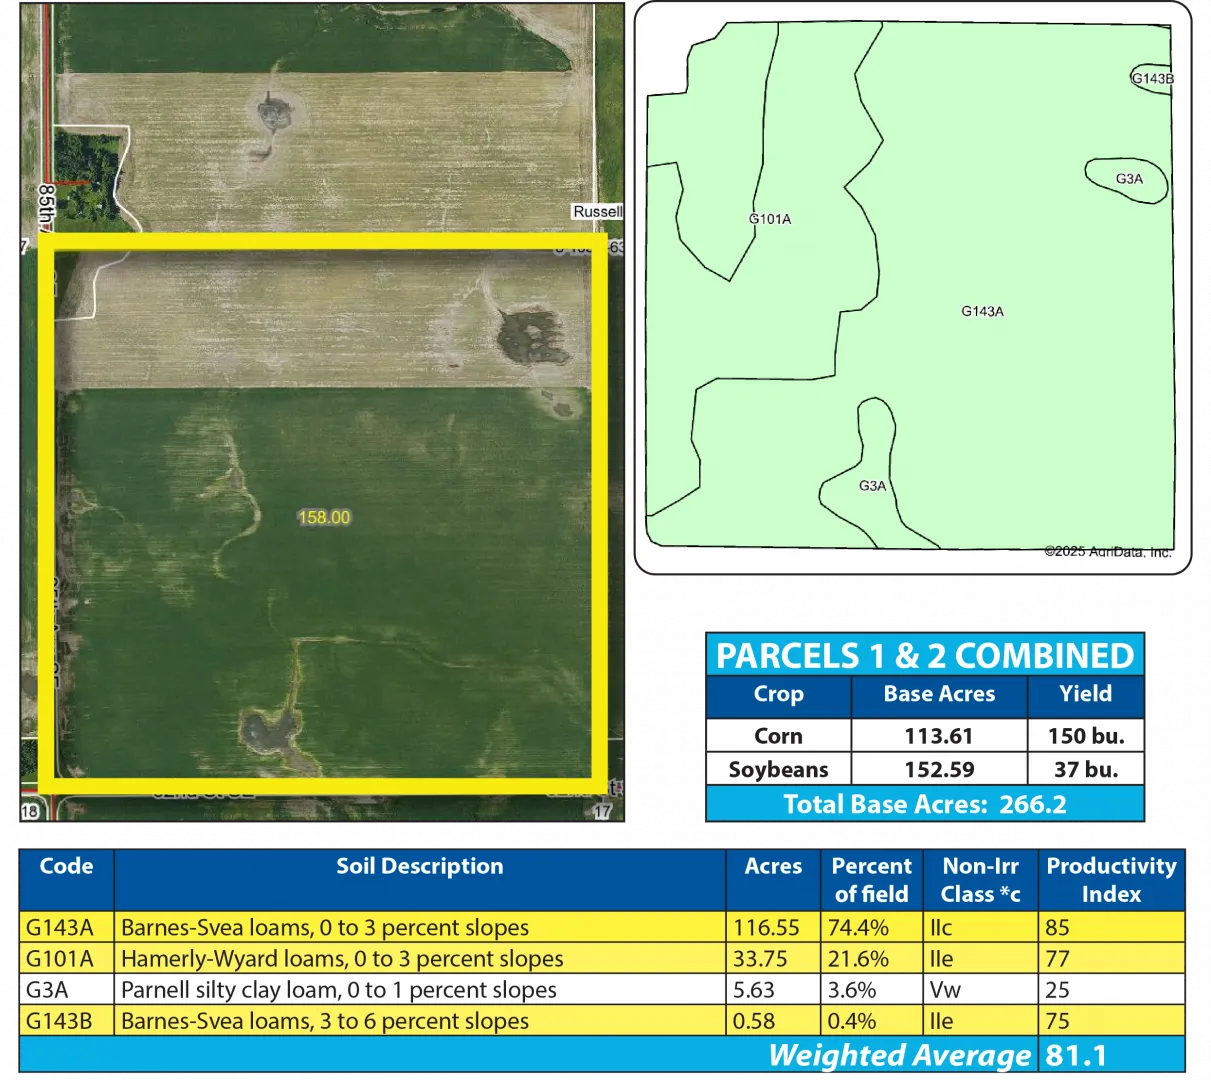
Task: Select the Hamerly-Wyard loams soil description
Action: (342, 959)
